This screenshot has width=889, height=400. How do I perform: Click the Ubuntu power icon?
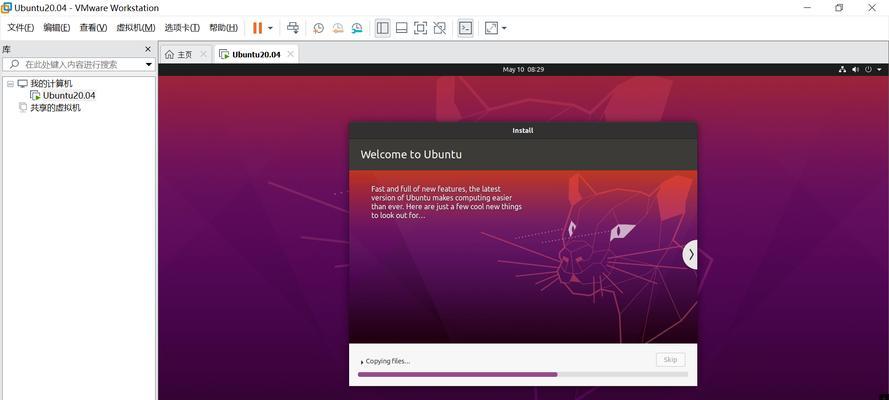(868, 70)
